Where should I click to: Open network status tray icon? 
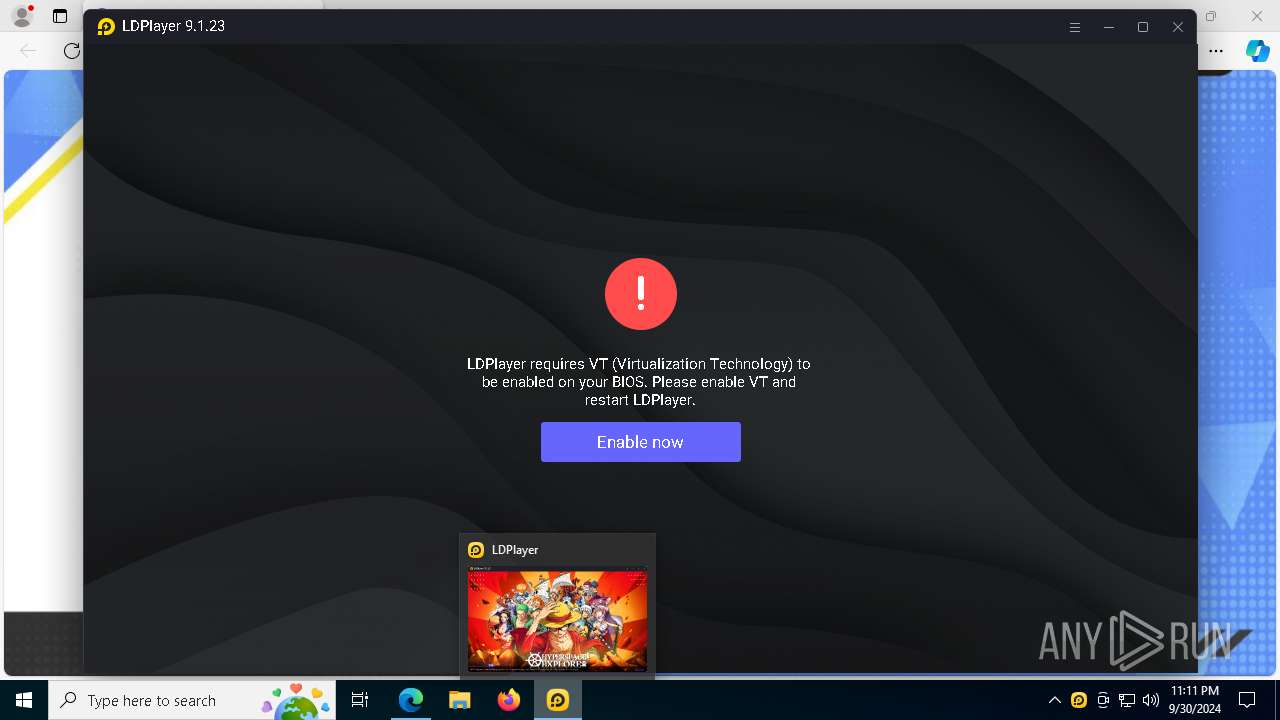tap(1127, 700)
